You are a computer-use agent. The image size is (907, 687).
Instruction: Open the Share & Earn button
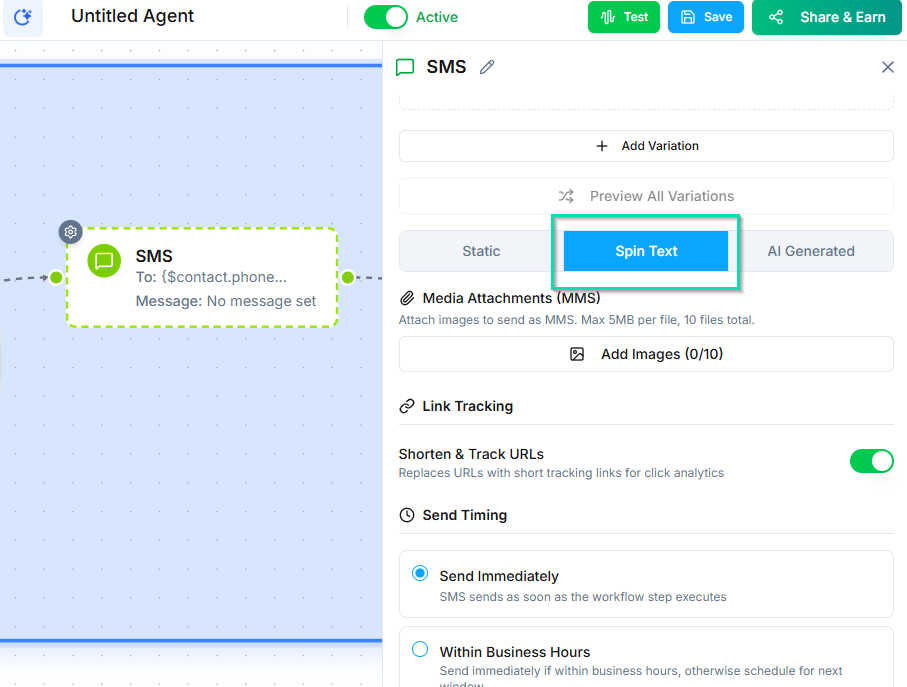[827, 17]
